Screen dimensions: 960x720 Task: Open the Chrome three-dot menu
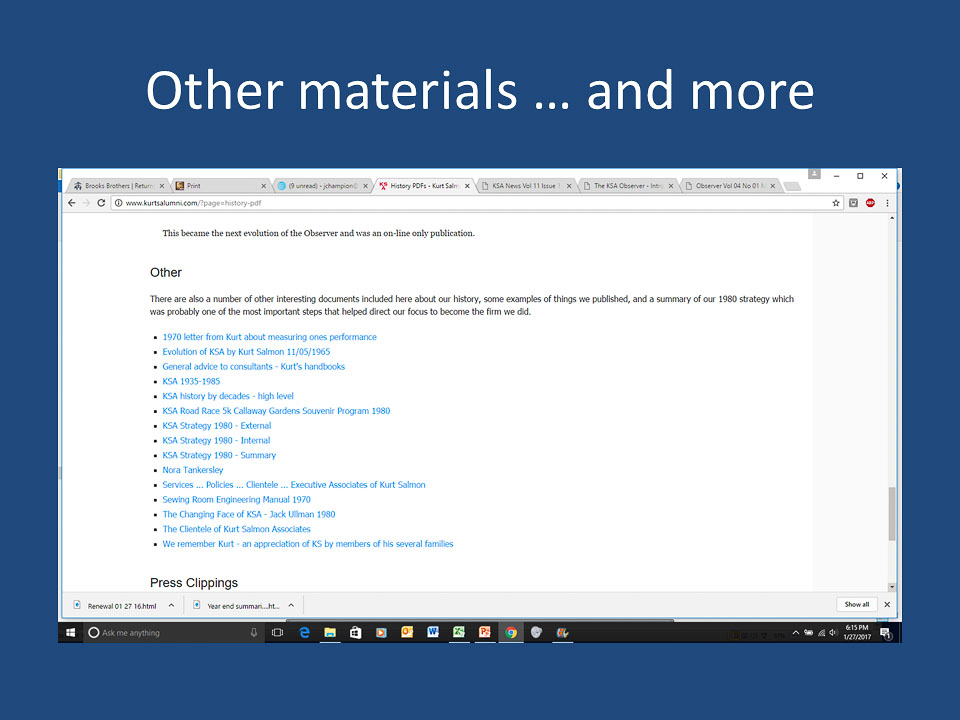(x=887, y=203)
